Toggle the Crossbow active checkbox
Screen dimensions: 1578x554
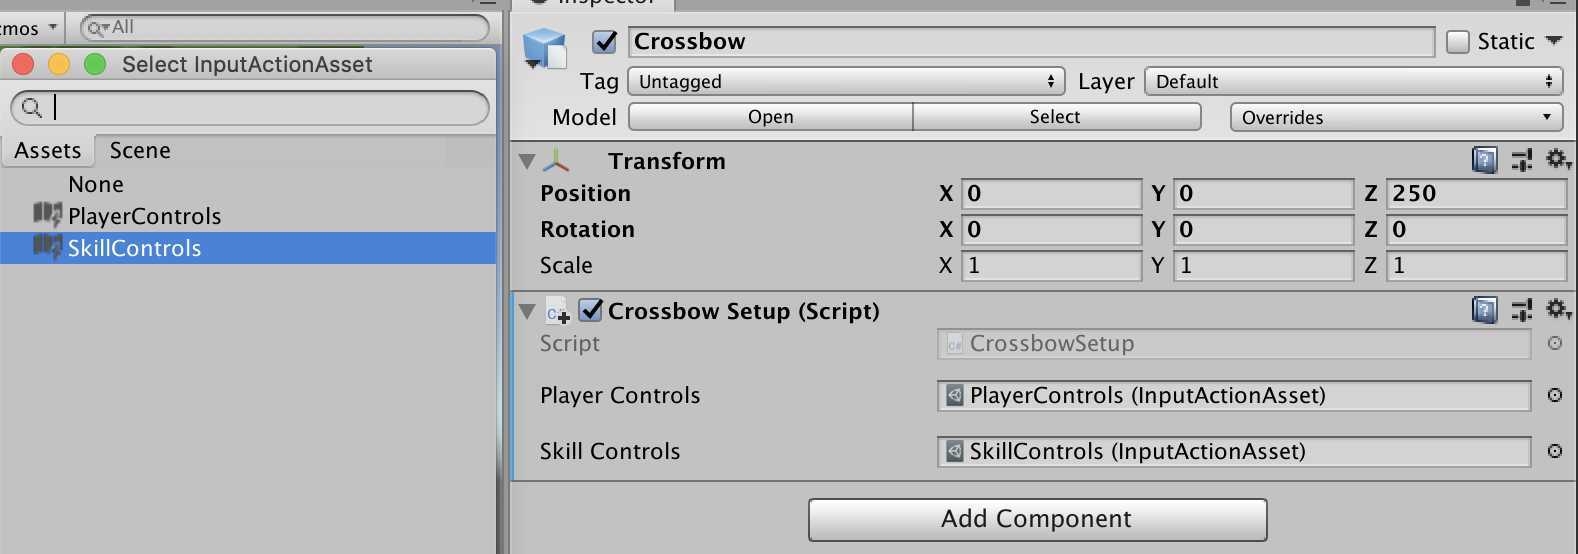pyautogui.click(x=604, y=41)
